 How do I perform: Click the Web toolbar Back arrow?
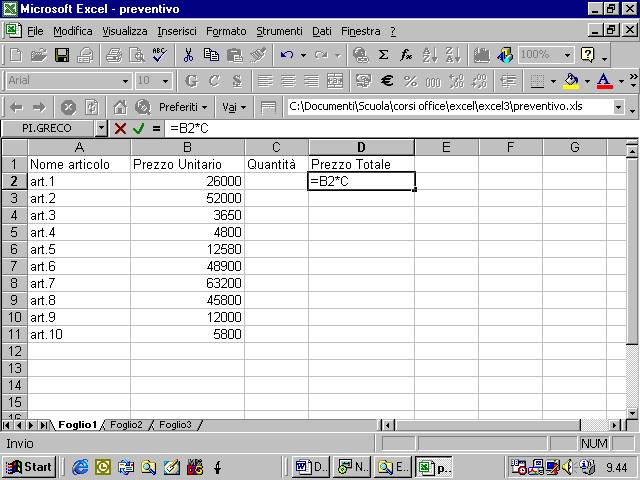tap(16, 107)
